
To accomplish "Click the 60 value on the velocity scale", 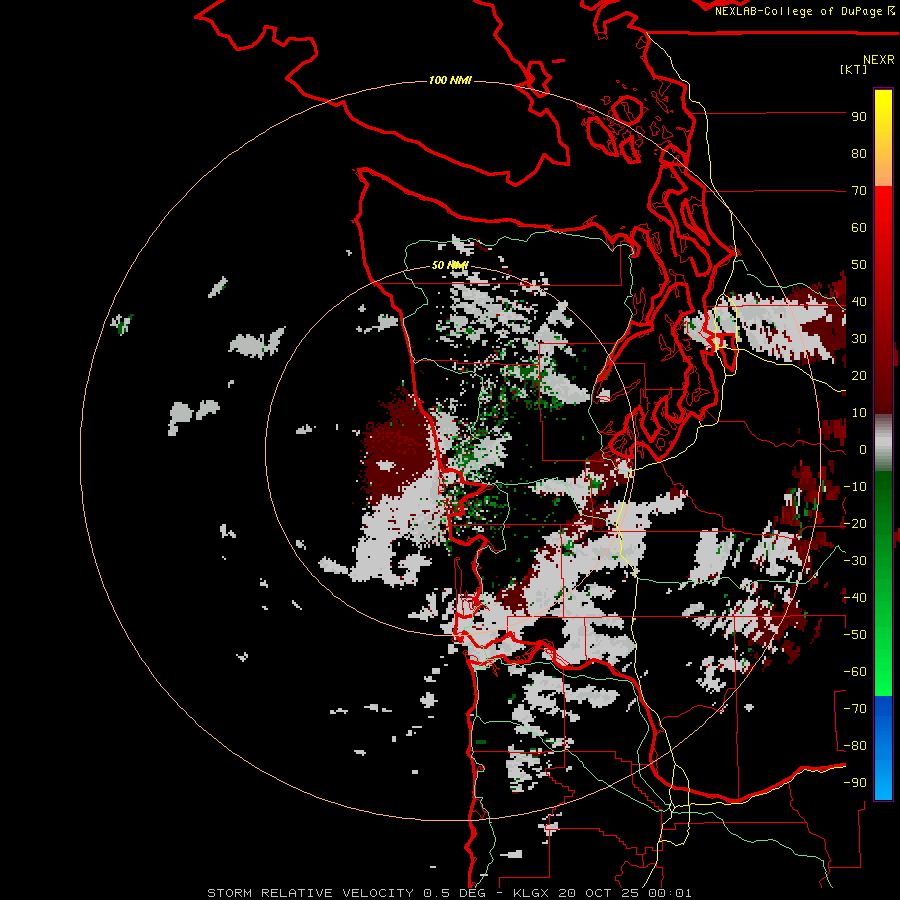I will pos(859,228).
